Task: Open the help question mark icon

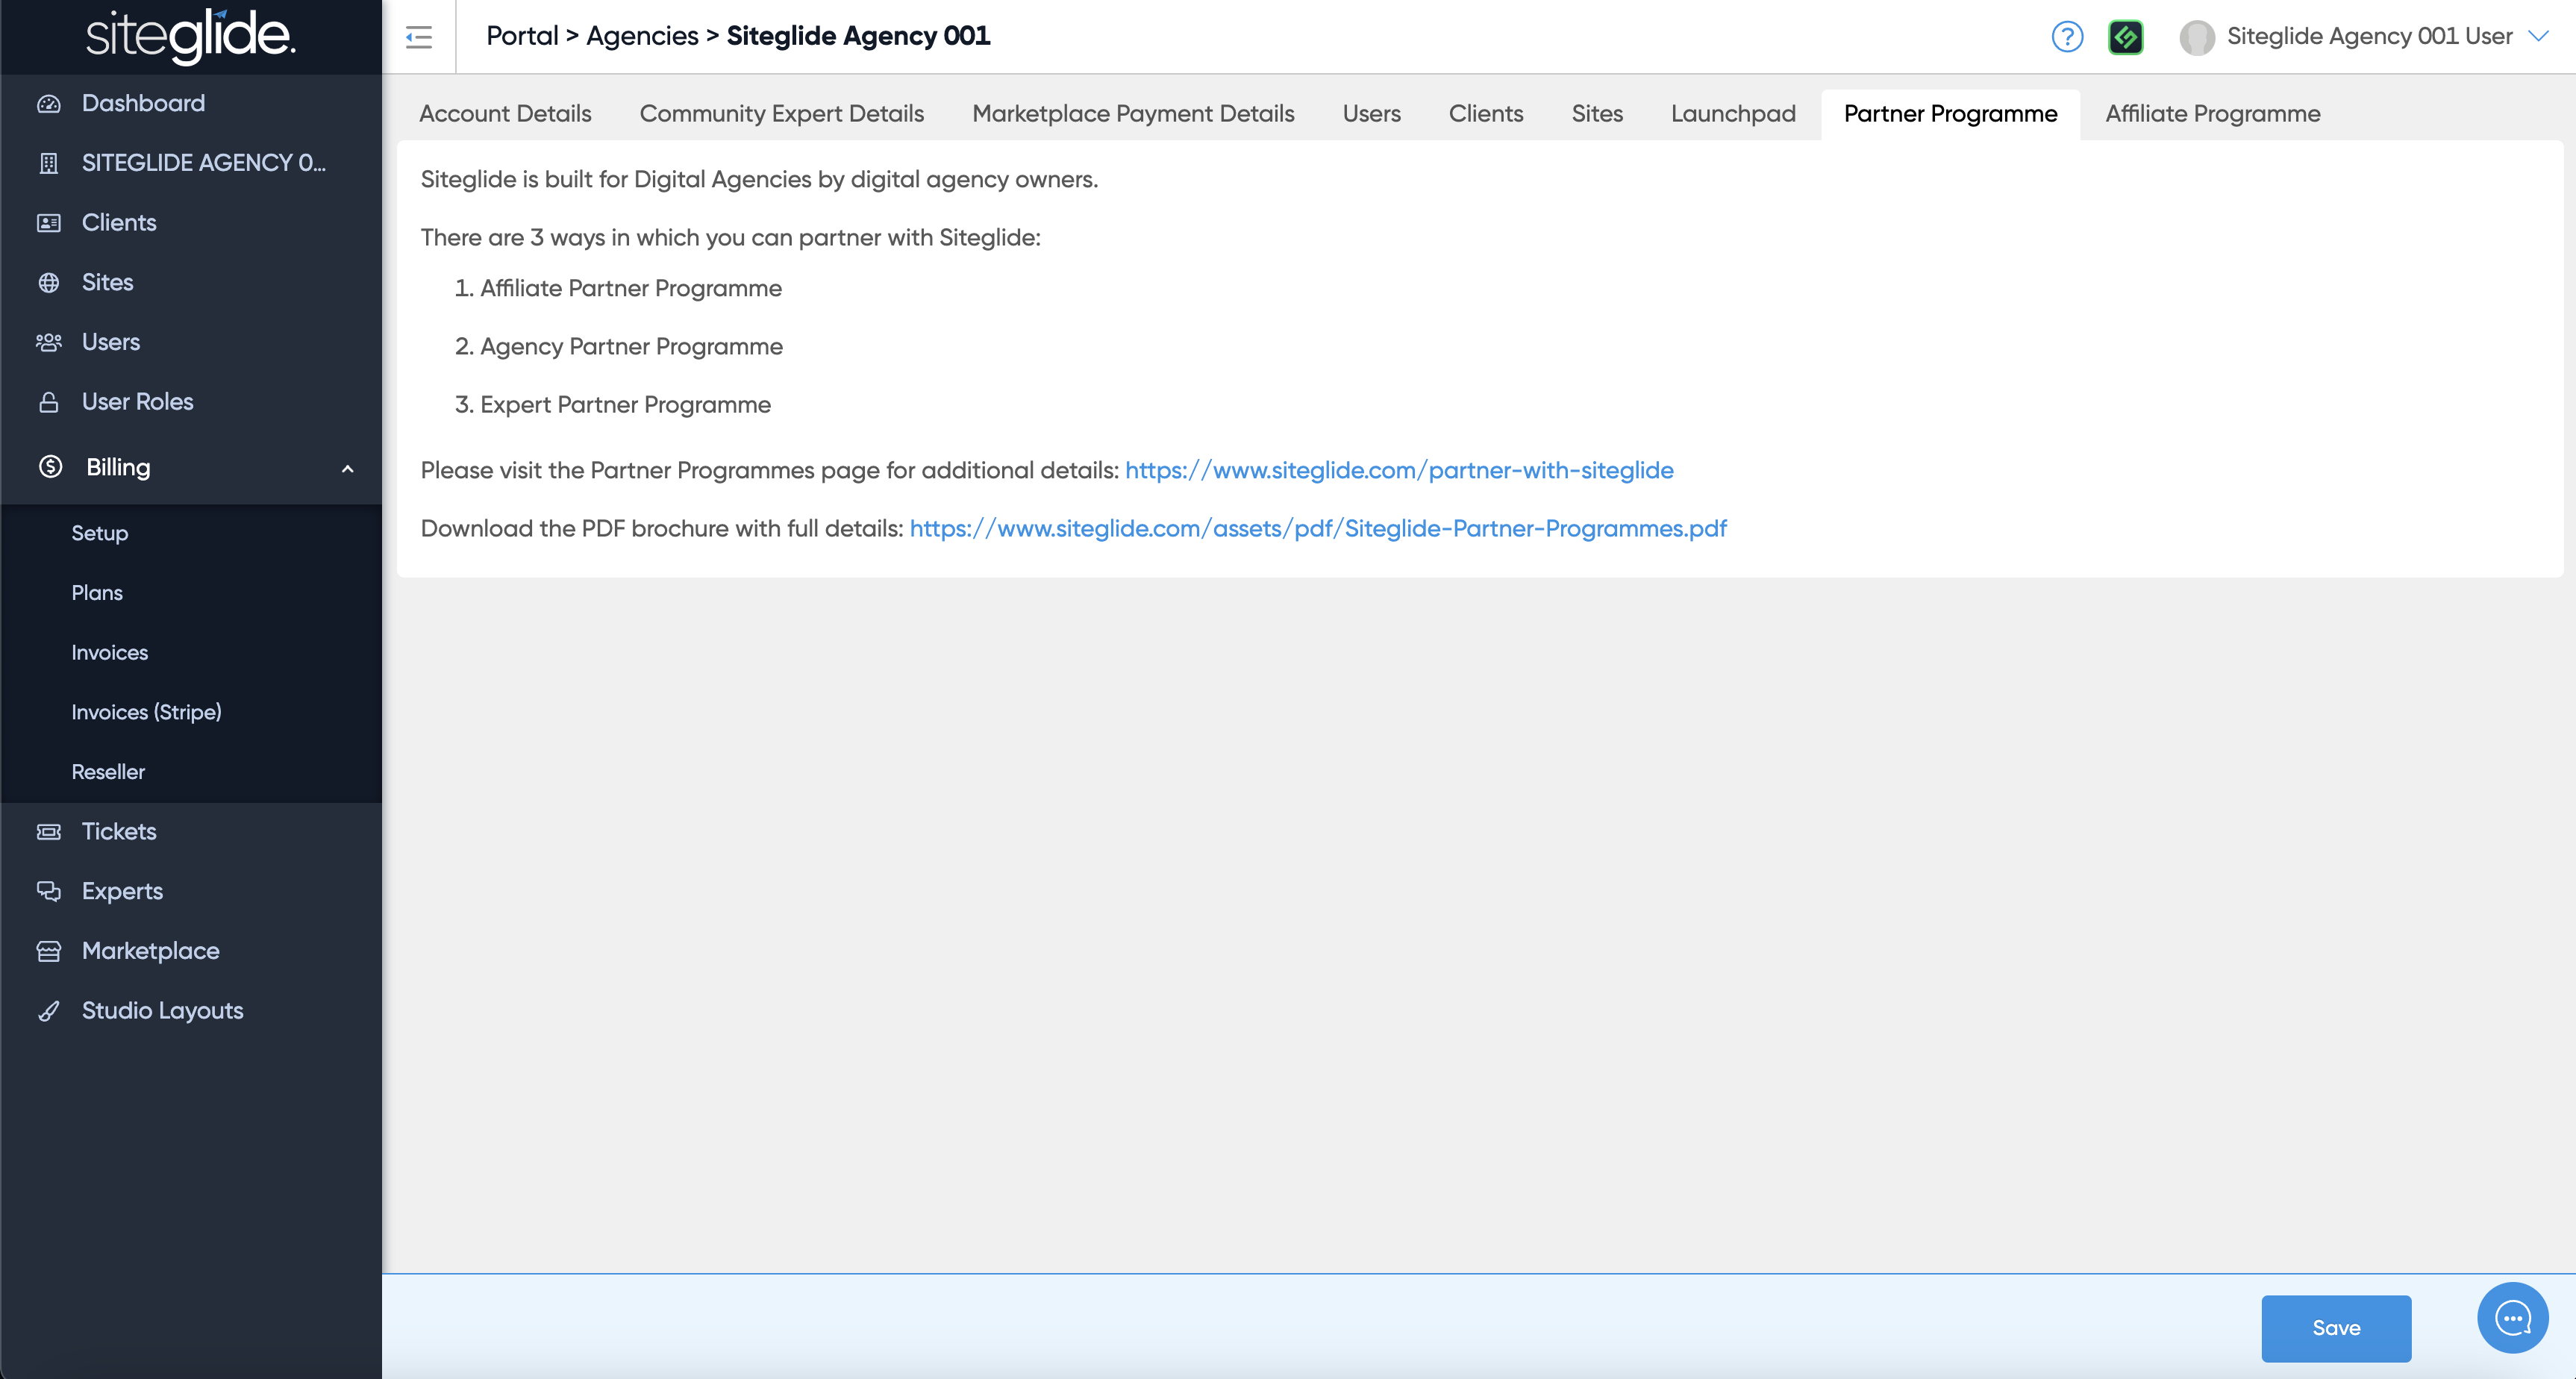Action: pos(2066,37)
